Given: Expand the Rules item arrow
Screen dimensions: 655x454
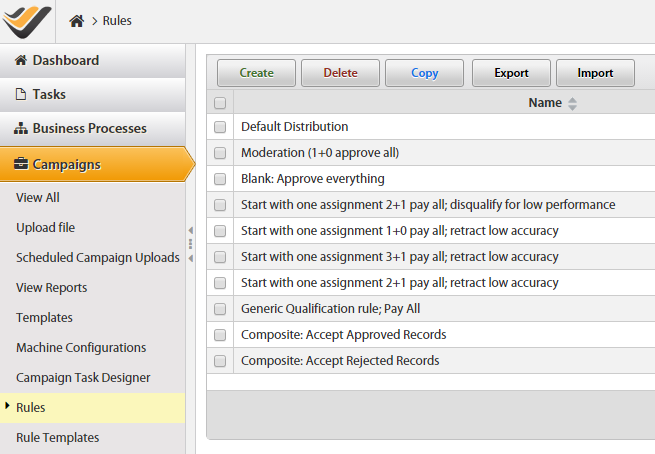Looking at the screenshot, I should (7, 406).
